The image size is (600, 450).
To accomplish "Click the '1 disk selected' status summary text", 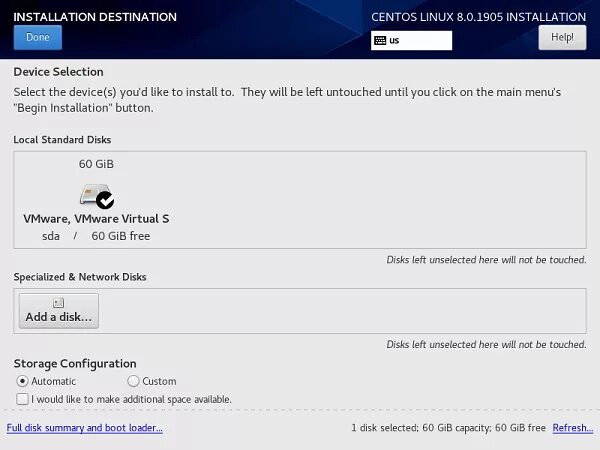I will pyautogui.click(x=448, y=427).
